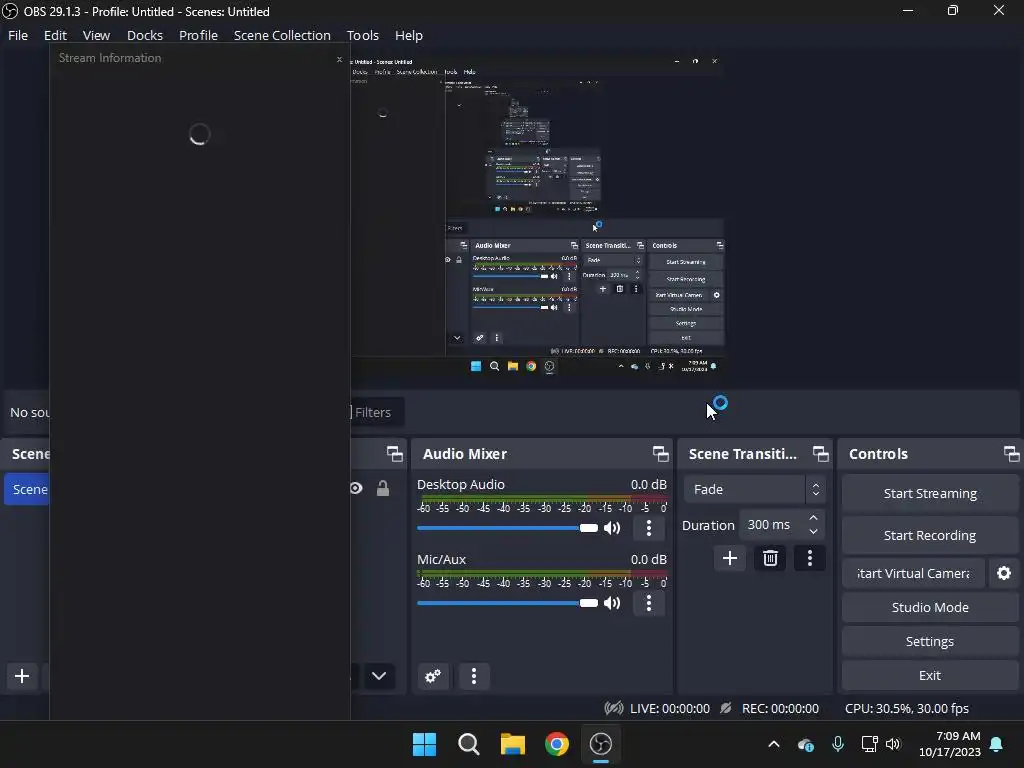Move source down with chevron arrow
The image size is (1024, 768).
(379, 676)
